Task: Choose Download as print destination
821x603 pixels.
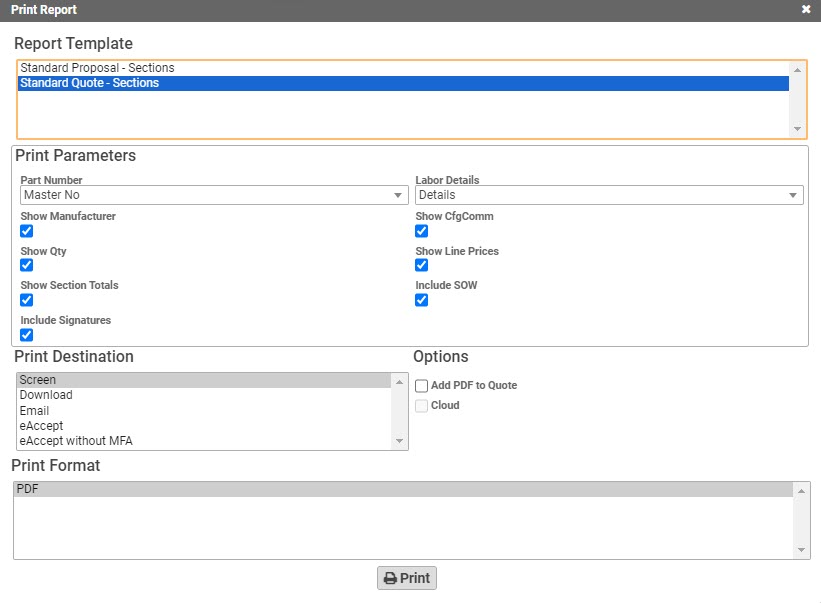Action: click(46, 395)
